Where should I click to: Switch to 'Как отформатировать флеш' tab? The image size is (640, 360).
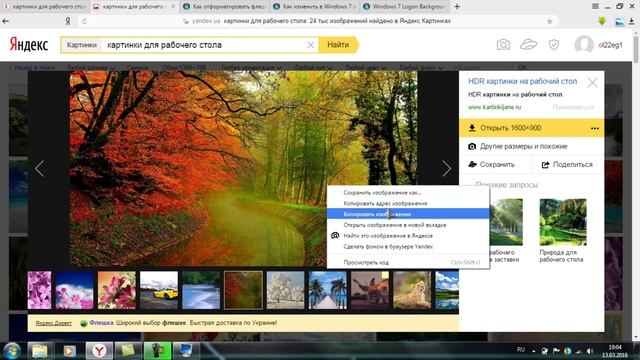[x=224, y=7]
